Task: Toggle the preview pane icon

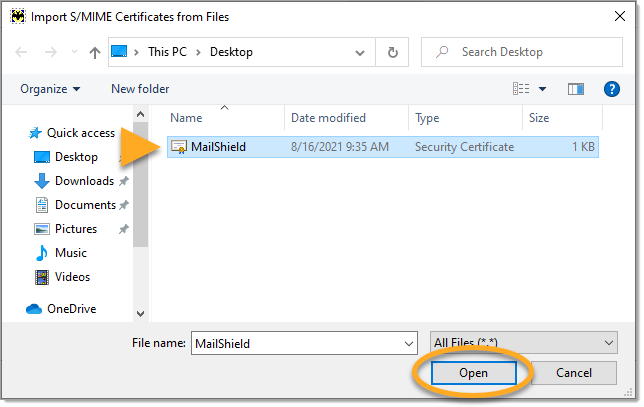Action: pos(575,89)
